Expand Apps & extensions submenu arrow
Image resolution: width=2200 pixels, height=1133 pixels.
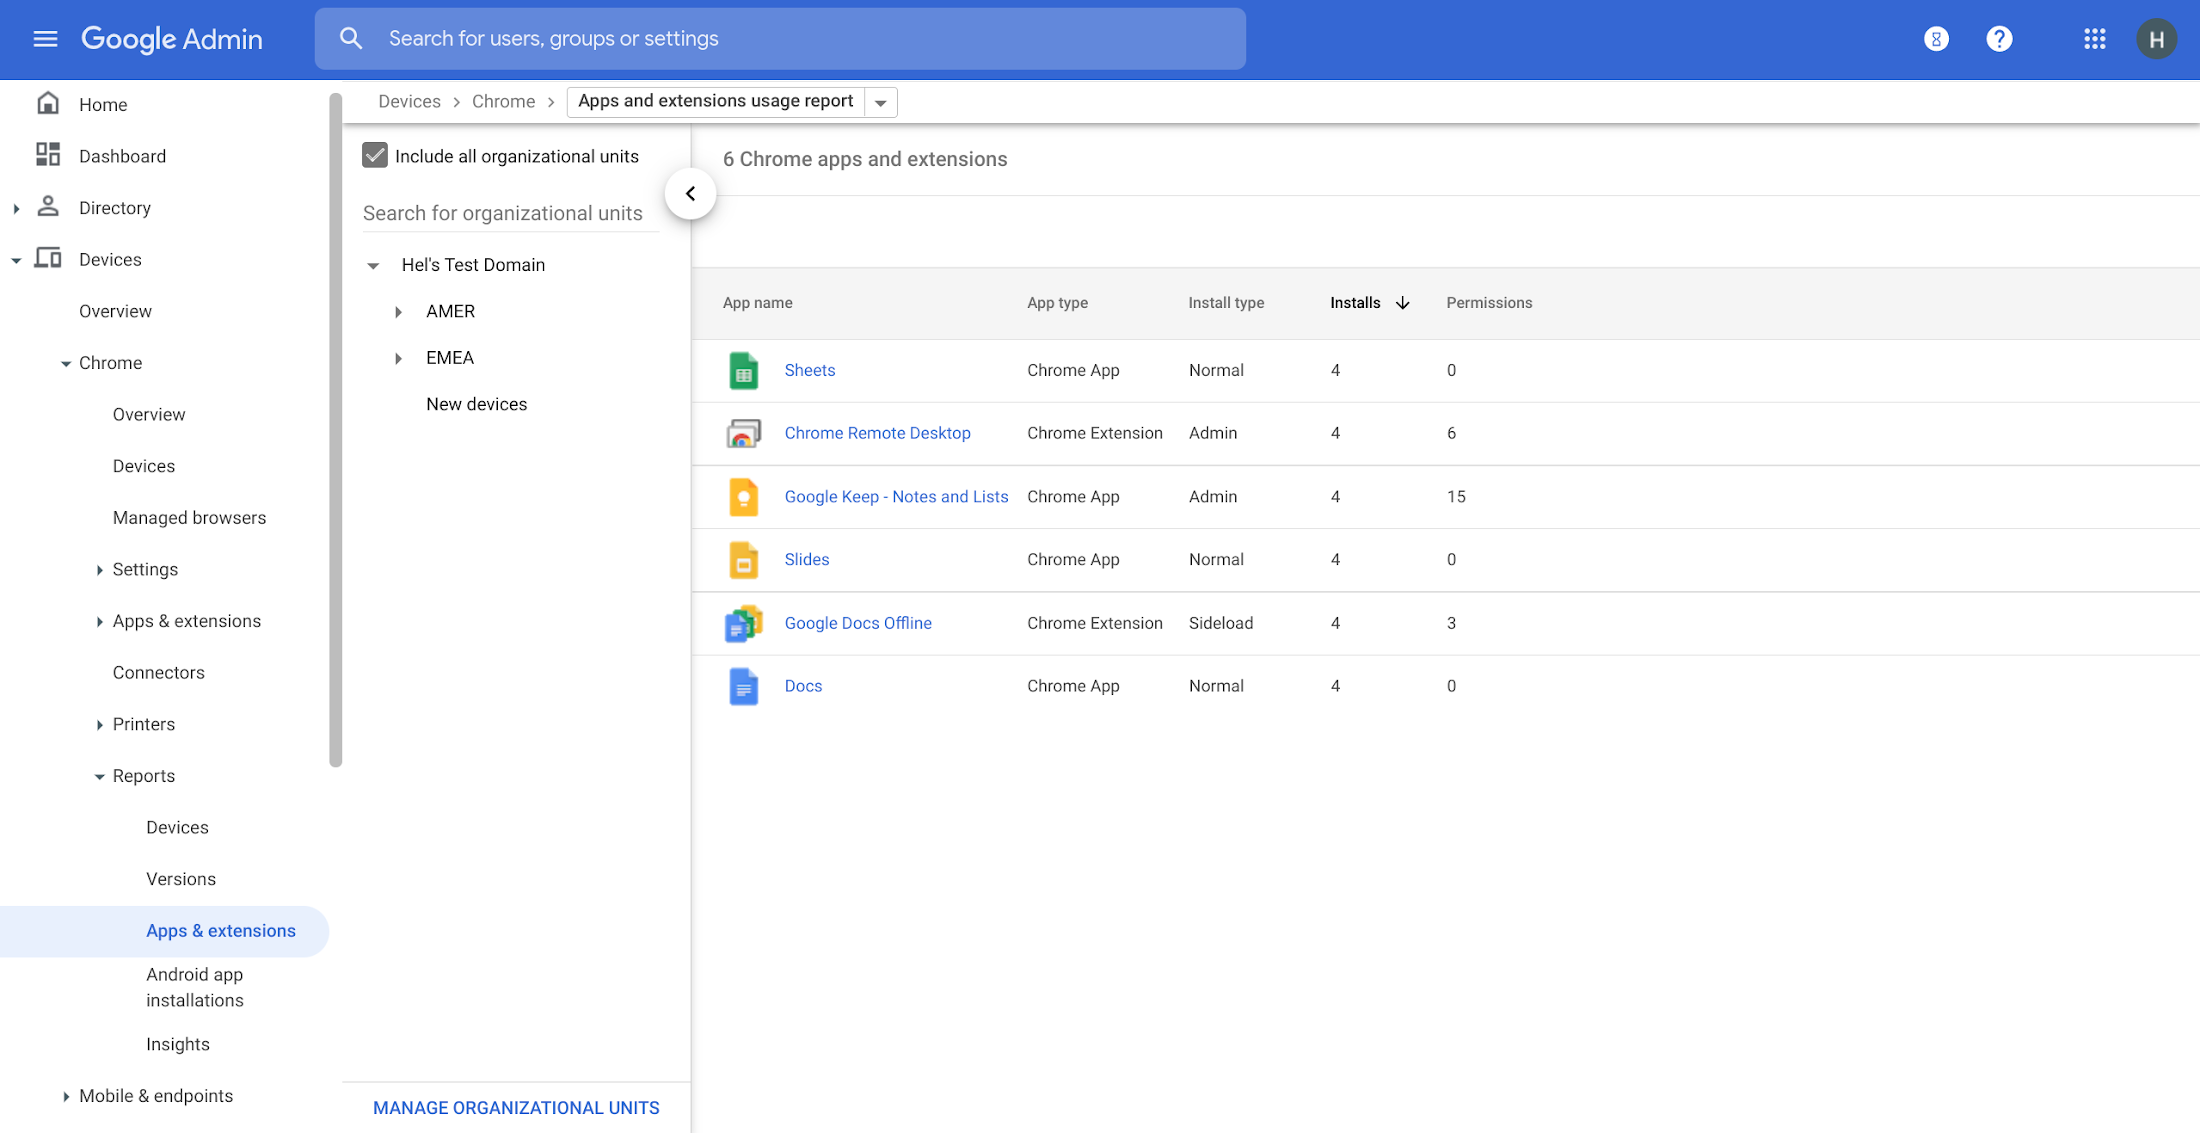click(99, 622)
